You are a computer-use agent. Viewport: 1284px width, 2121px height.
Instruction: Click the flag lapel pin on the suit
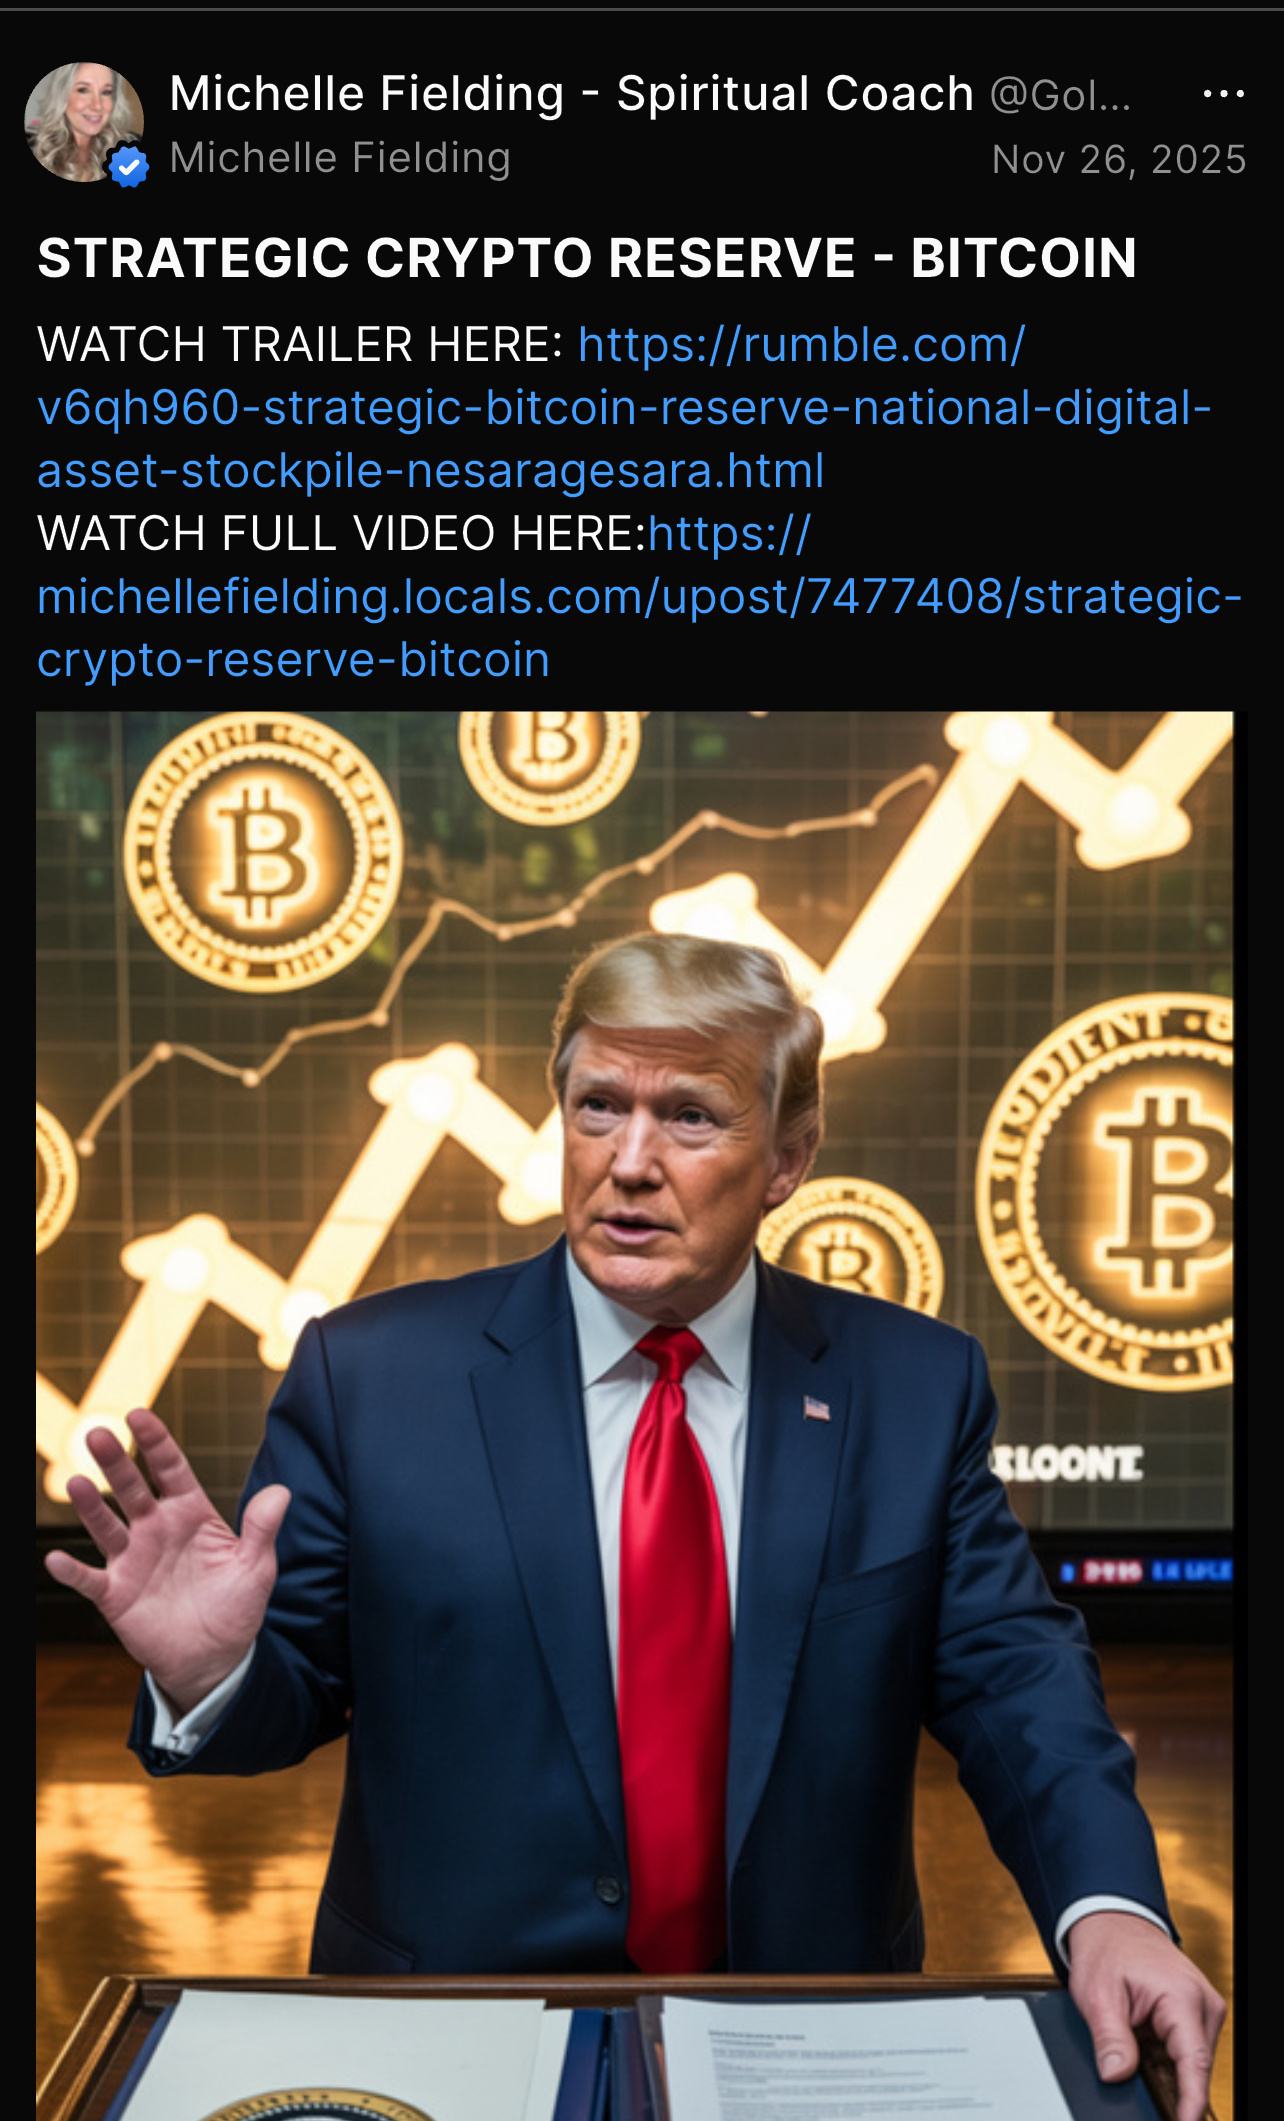pyautogui.click(x=817, y=1408)
